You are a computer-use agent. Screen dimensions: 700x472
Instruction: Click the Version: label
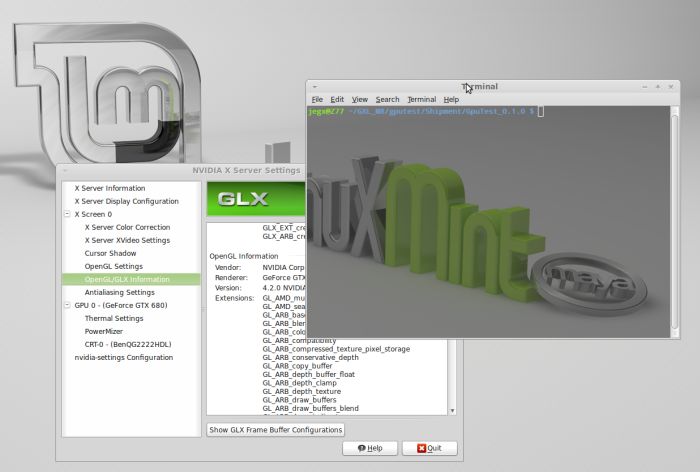228,288
